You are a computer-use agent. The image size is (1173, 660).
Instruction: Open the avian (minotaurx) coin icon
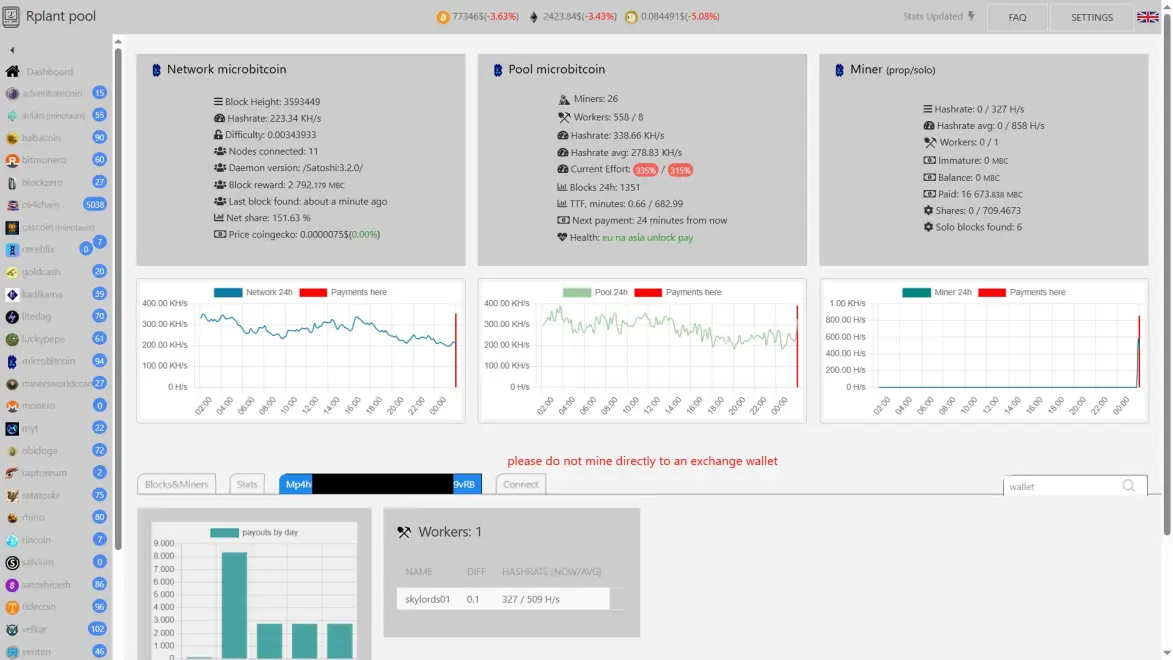12,116
